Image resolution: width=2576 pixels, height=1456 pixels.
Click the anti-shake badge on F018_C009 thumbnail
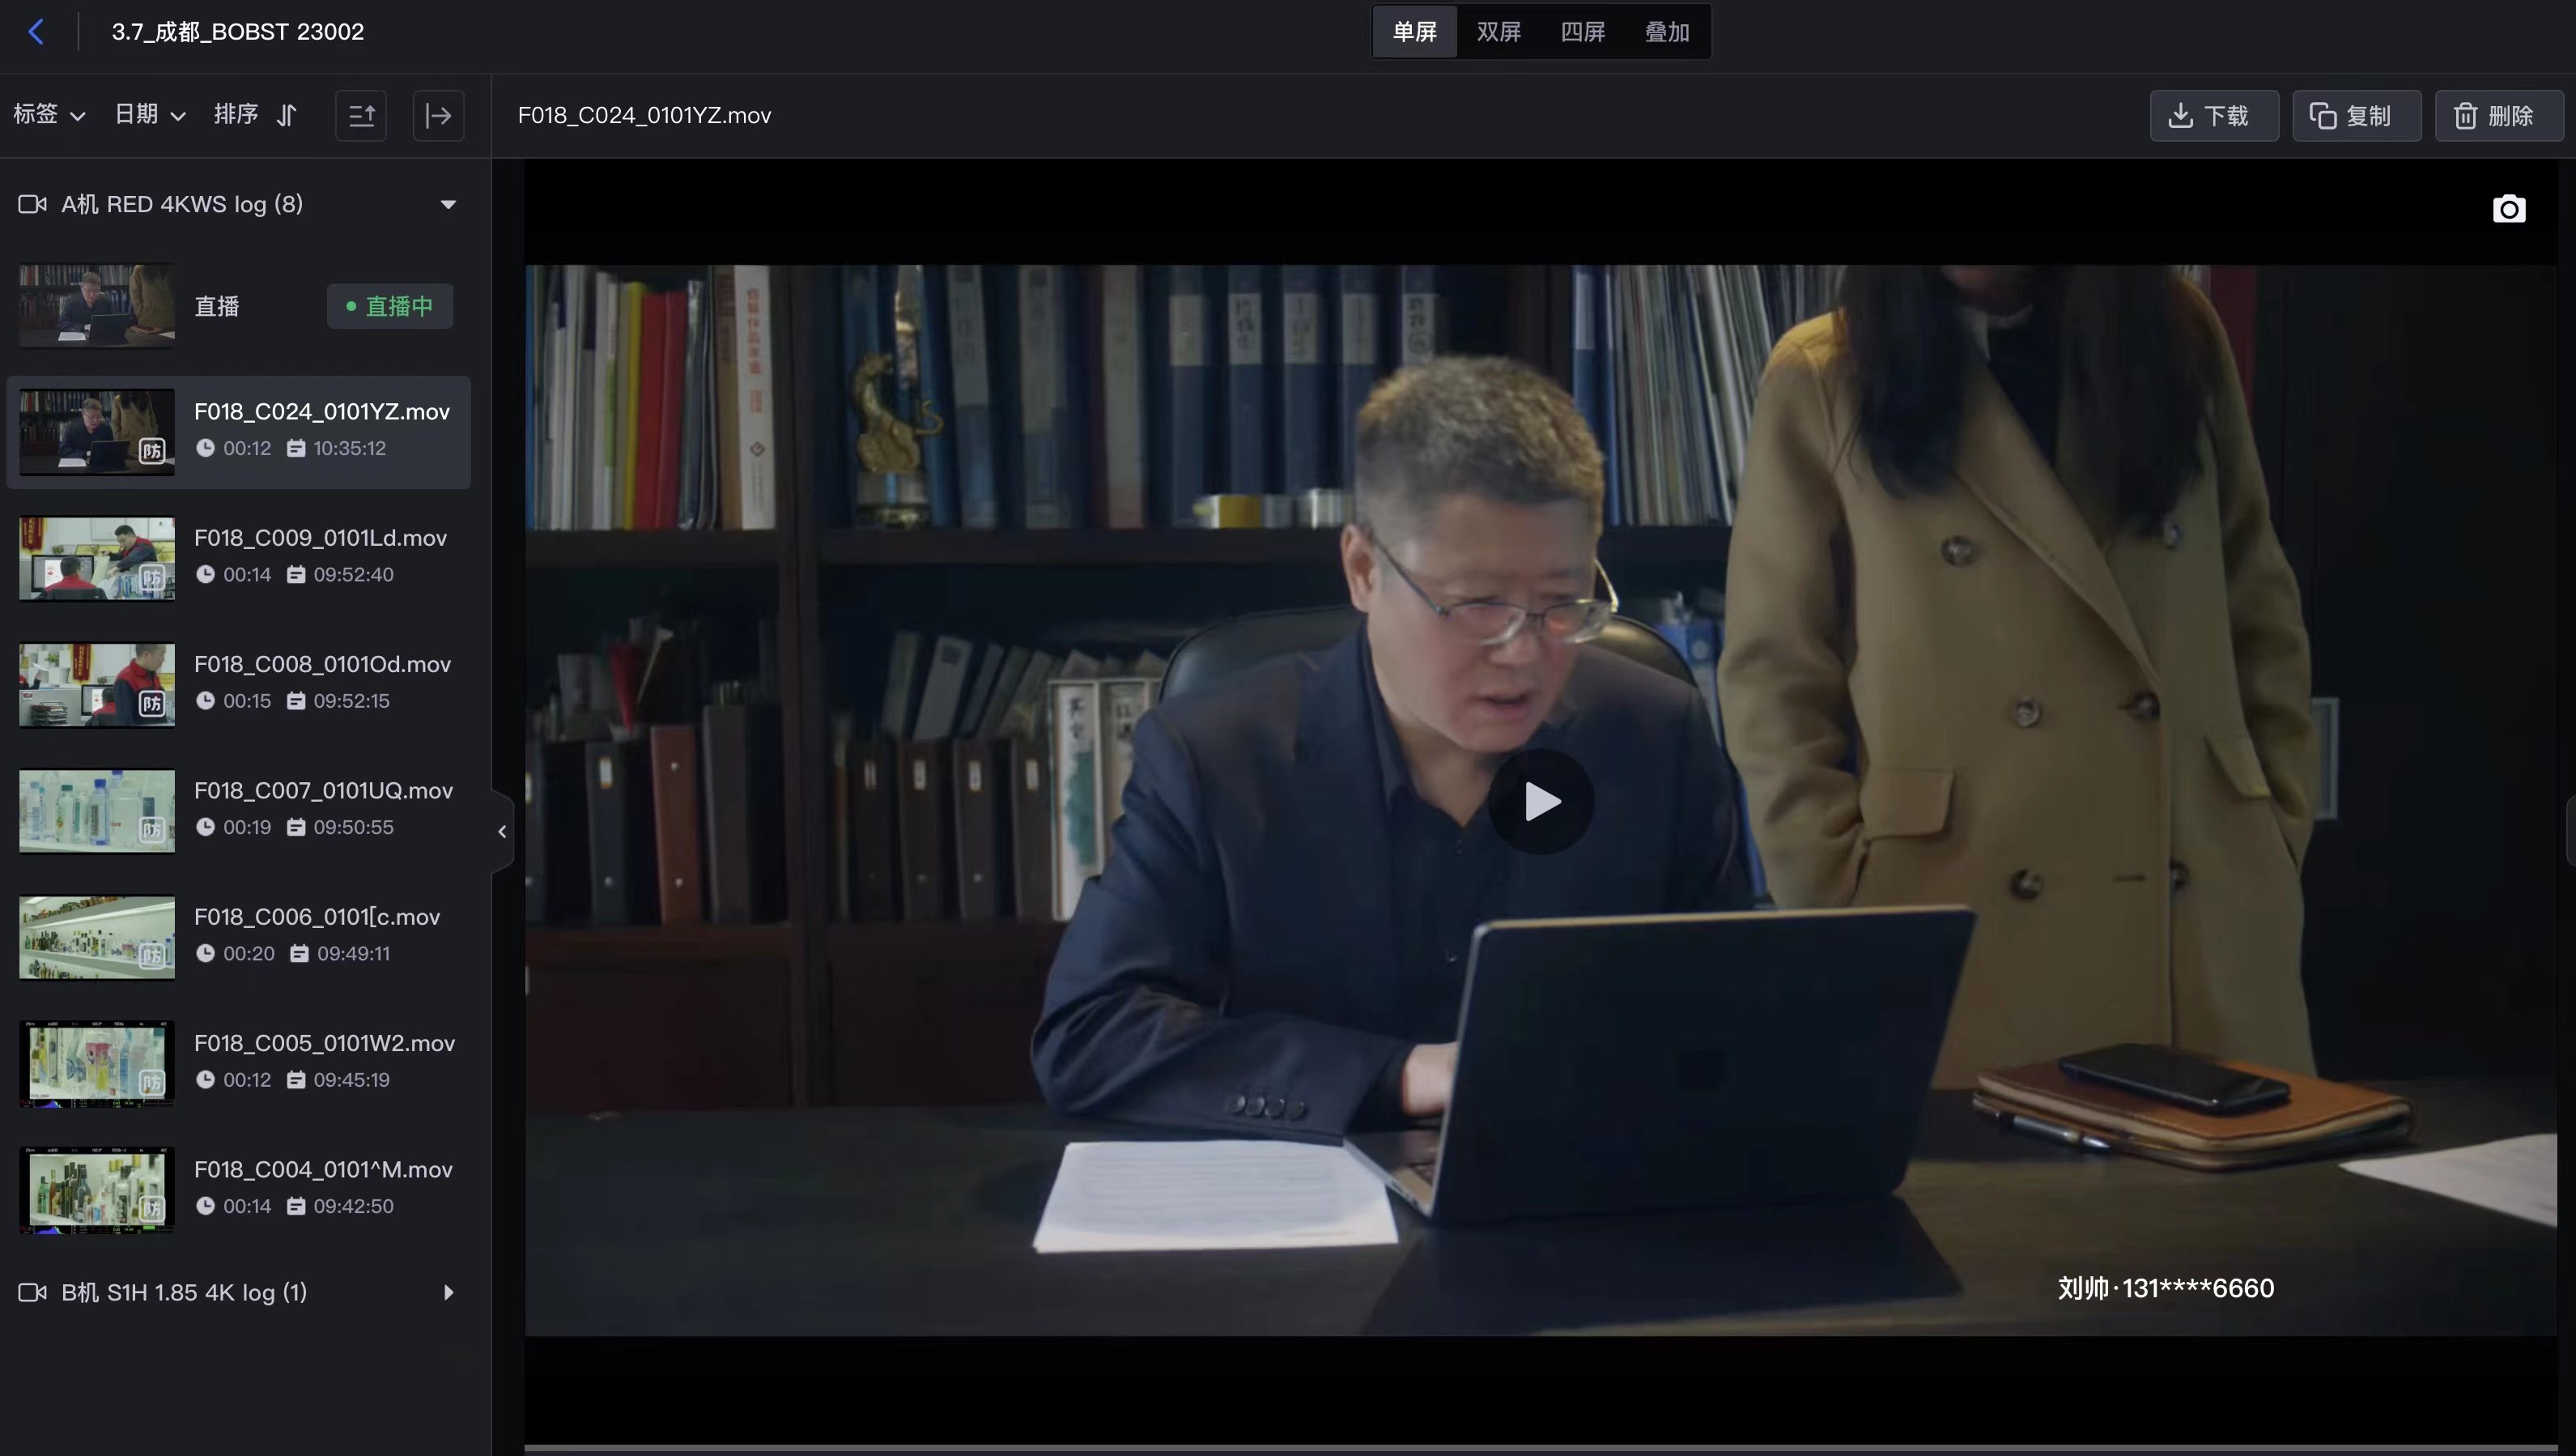click(x=152, y=578)
